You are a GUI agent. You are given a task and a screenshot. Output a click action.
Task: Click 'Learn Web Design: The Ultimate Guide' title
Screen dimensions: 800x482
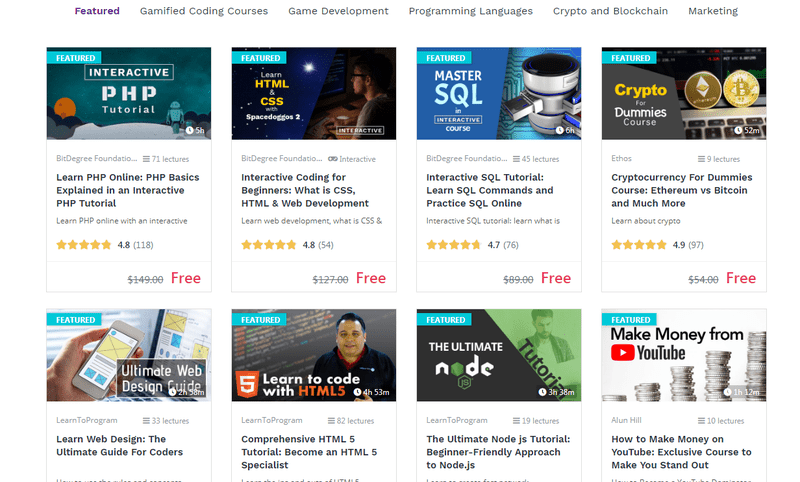point(119,445)
